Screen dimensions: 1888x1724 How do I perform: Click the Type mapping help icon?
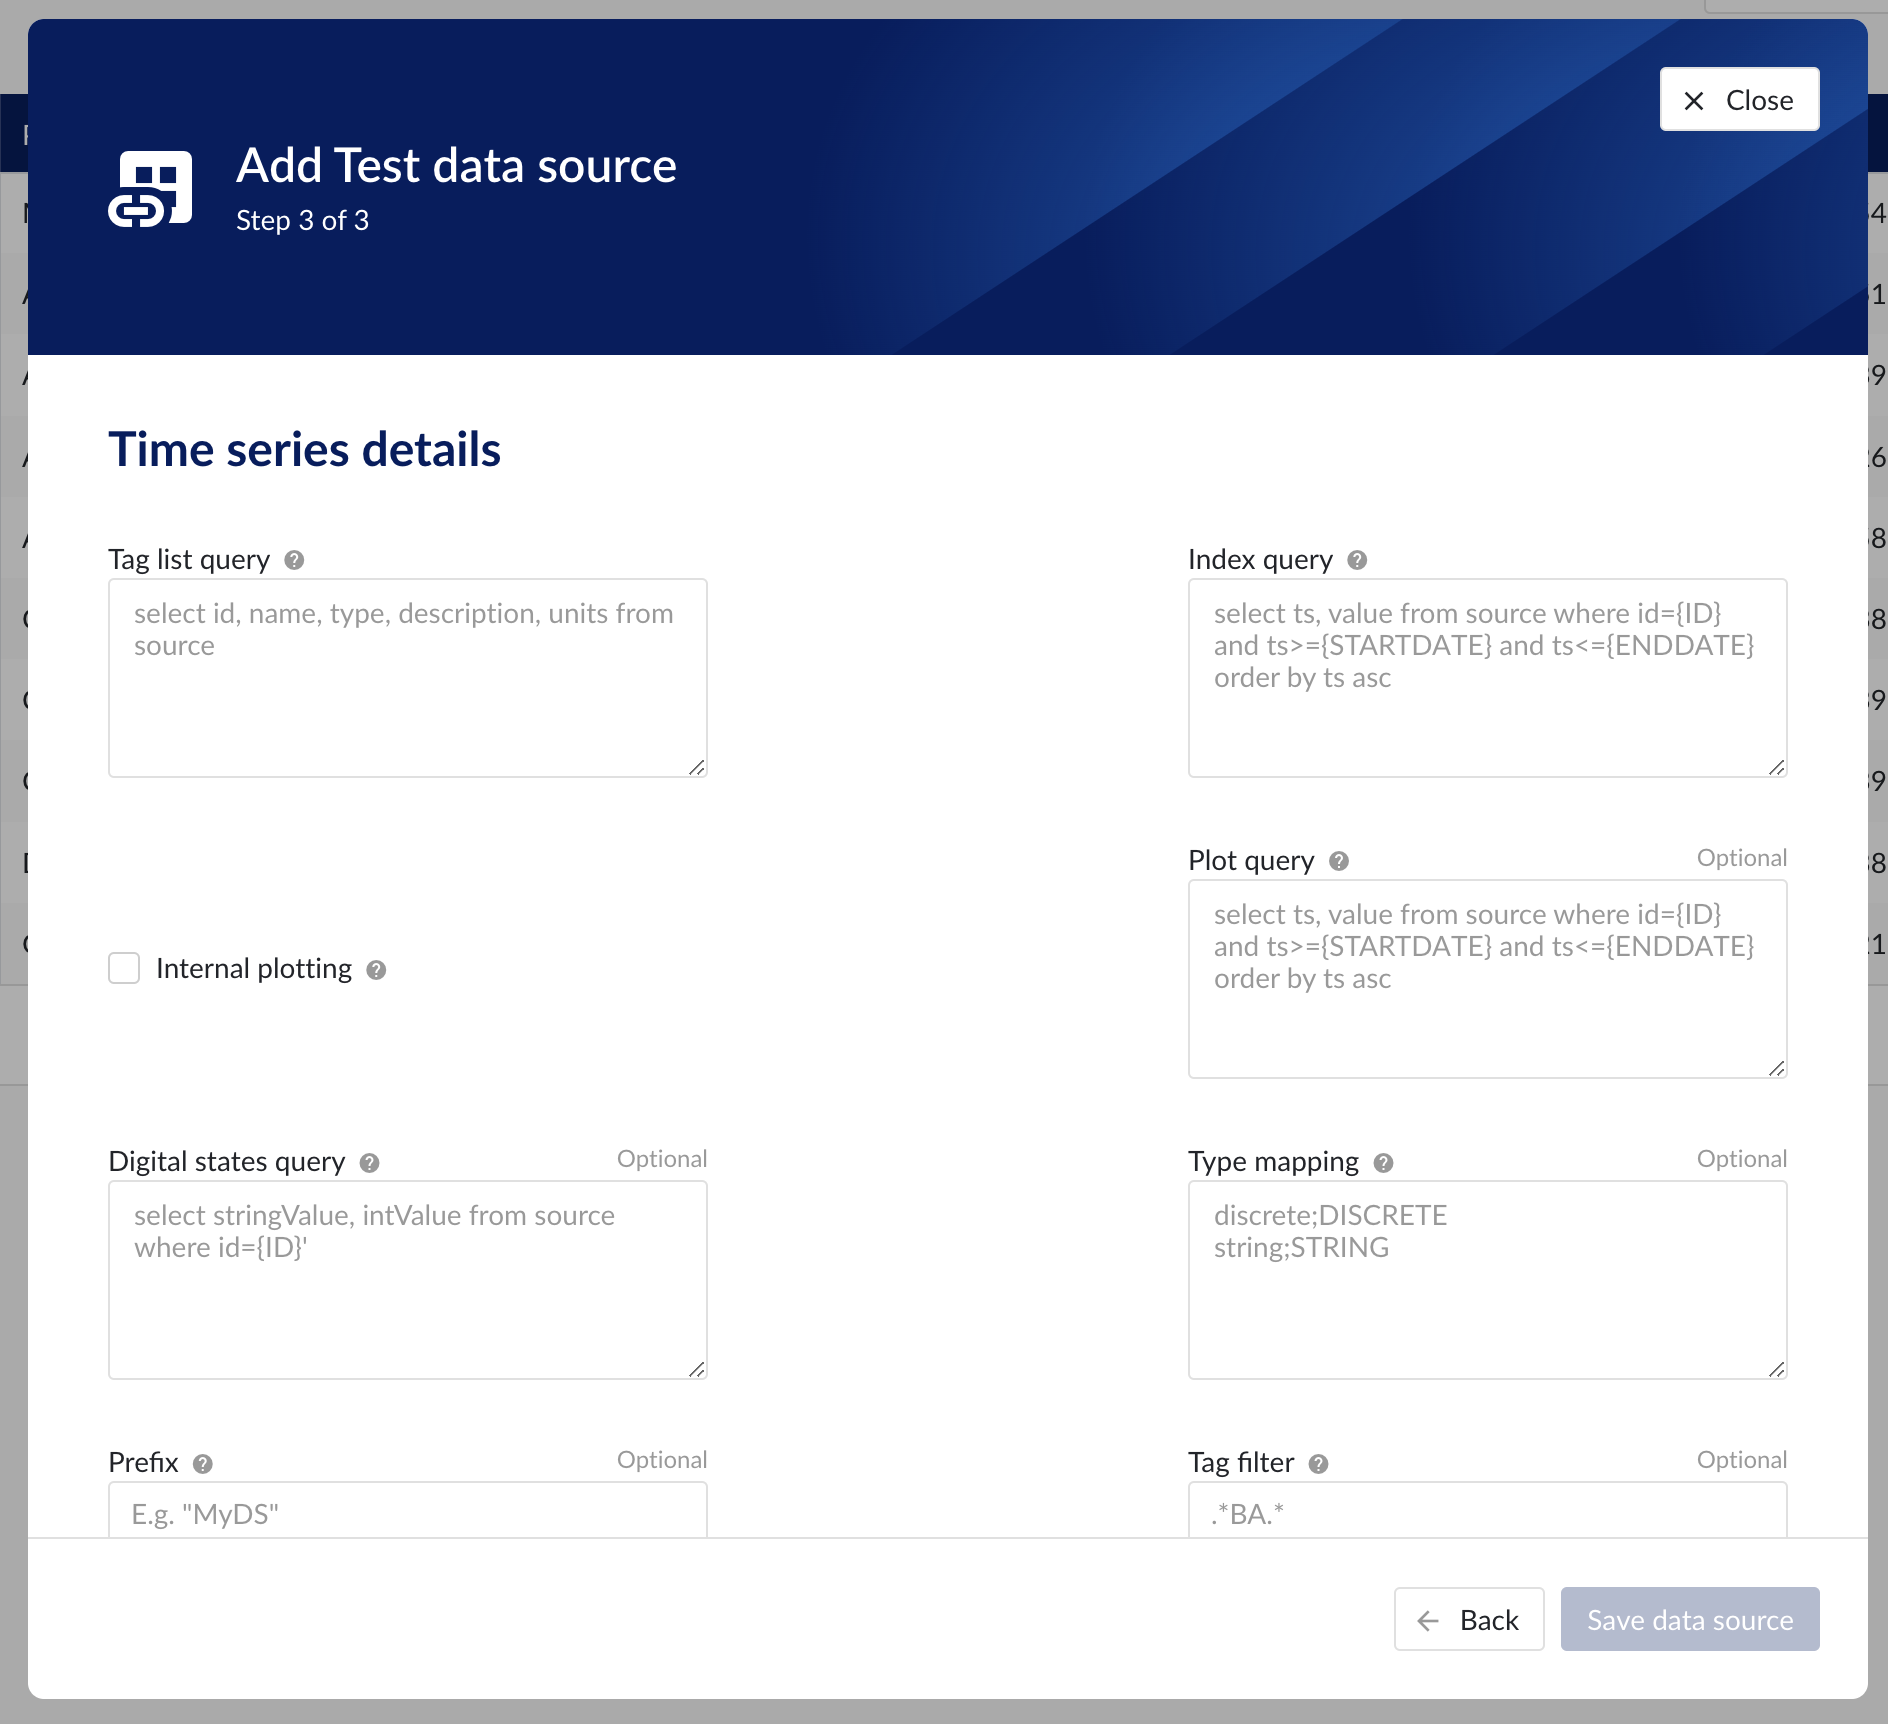(1383, 1163)
